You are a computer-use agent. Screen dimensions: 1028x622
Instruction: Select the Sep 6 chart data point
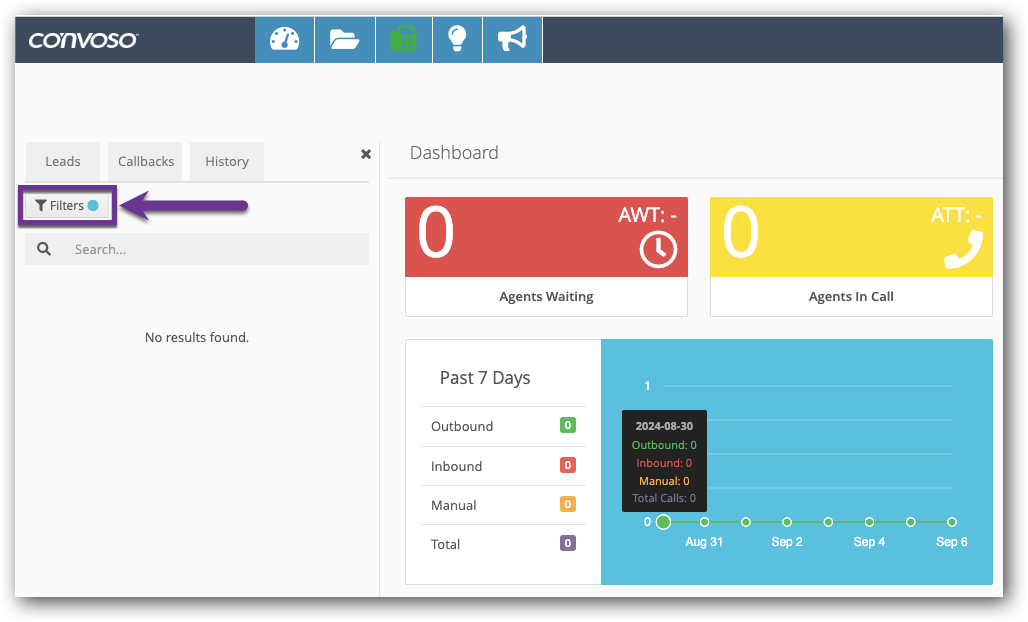[952, 522]
